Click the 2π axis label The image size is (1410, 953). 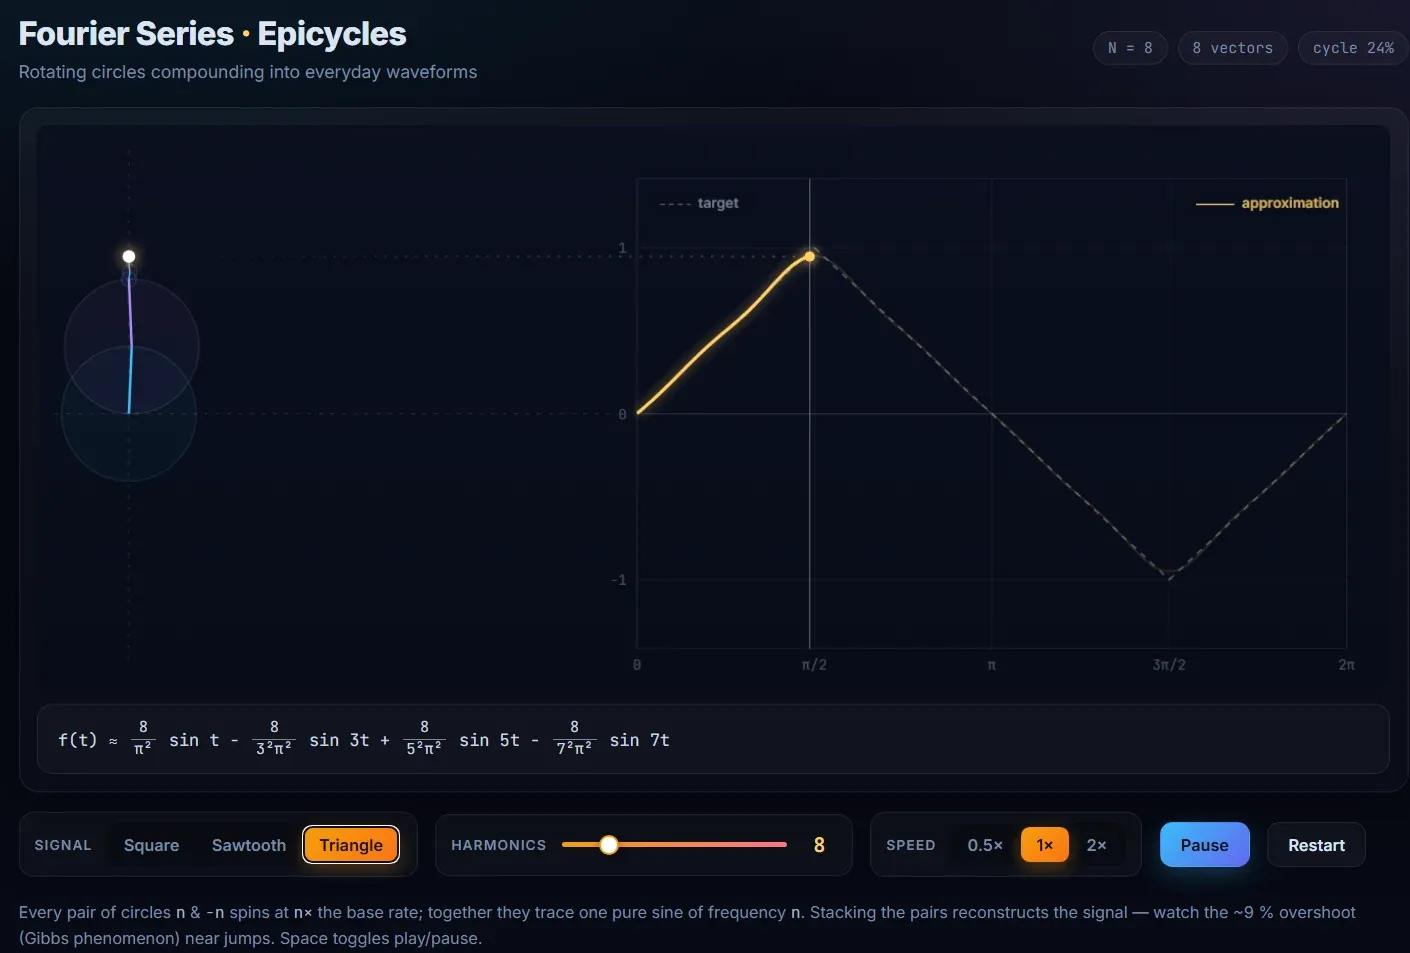(1346, 665)
